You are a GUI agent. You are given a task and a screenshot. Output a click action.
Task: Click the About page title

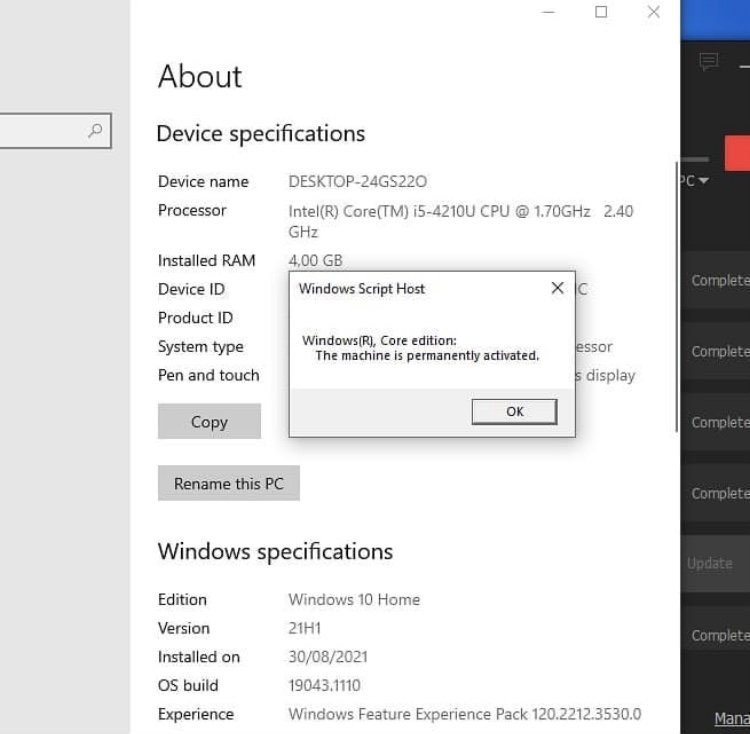tap(200, 77)
